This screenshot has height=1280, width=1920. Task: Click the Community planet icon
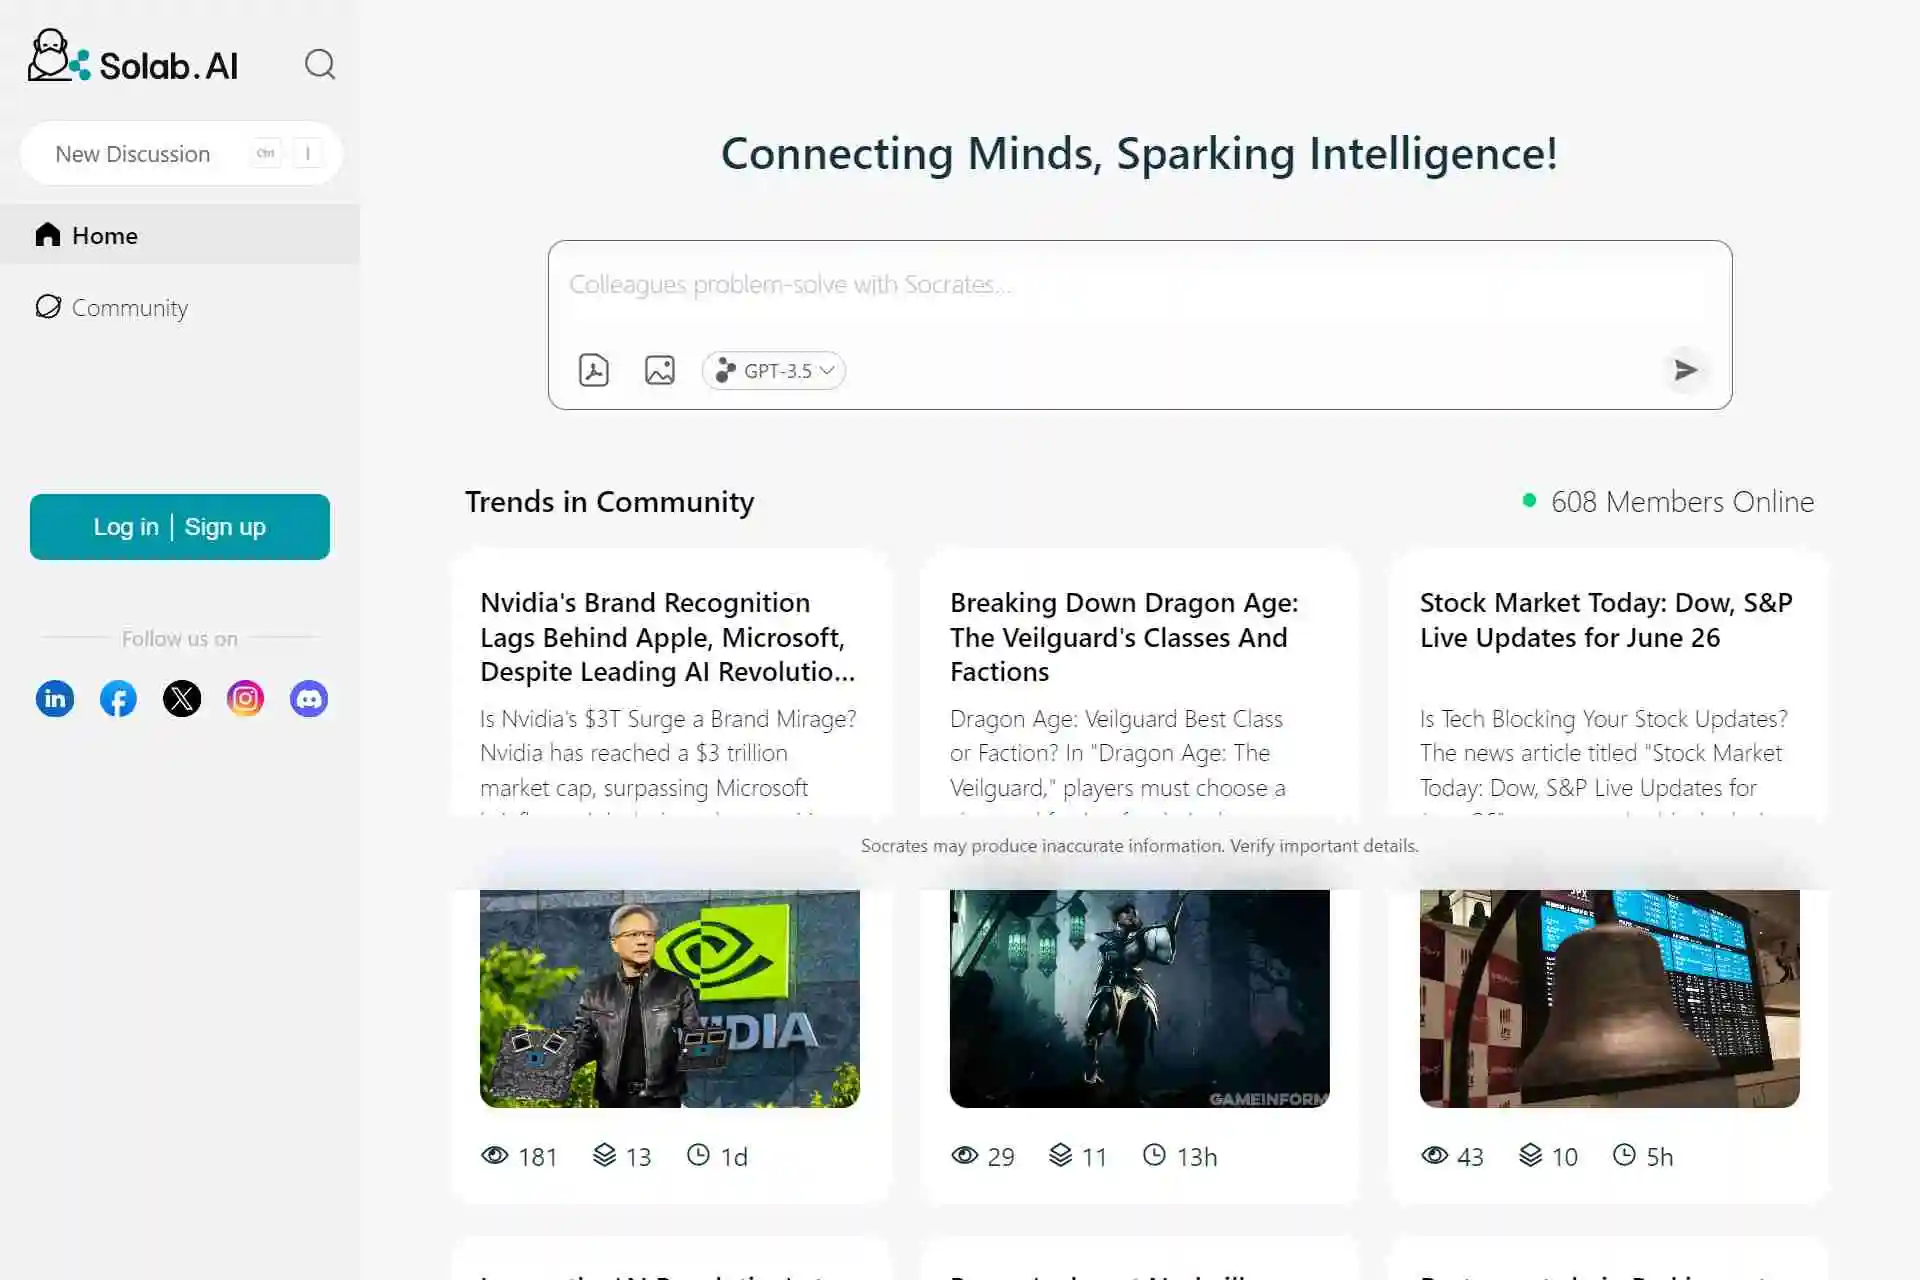coord(48,306)
